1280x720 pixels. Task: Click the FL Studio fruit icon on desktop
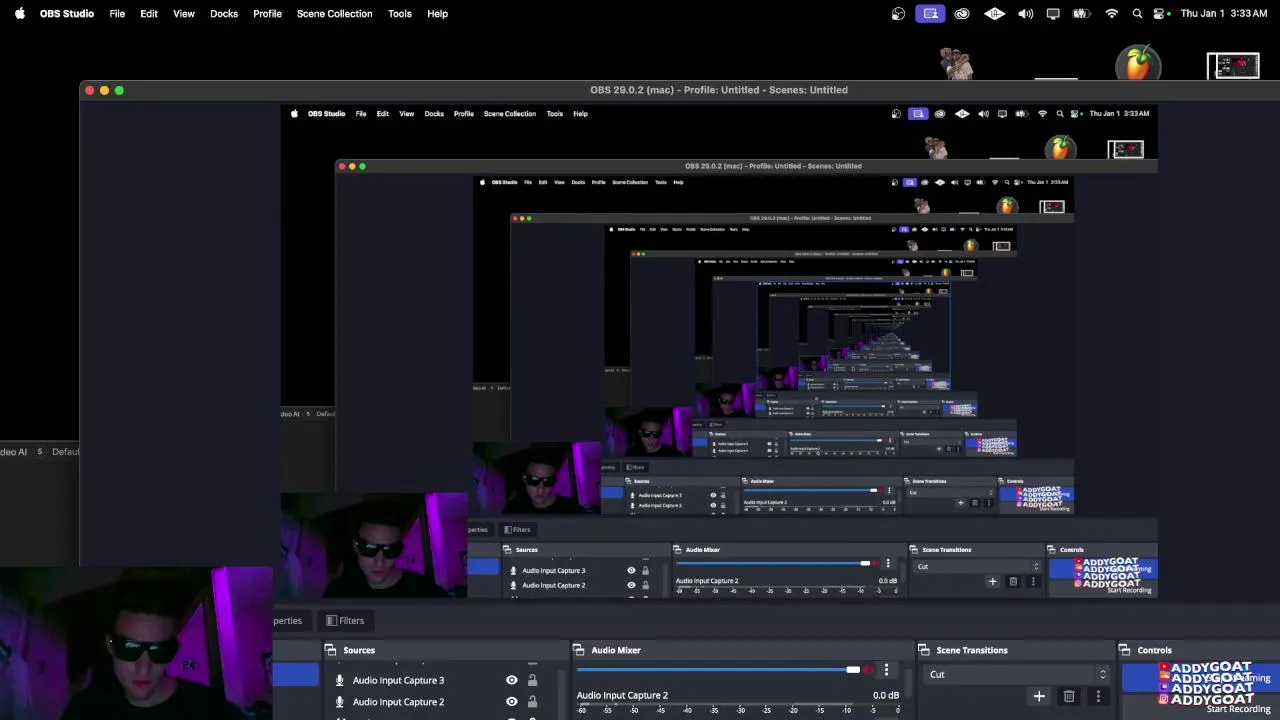pos(1138,63)
